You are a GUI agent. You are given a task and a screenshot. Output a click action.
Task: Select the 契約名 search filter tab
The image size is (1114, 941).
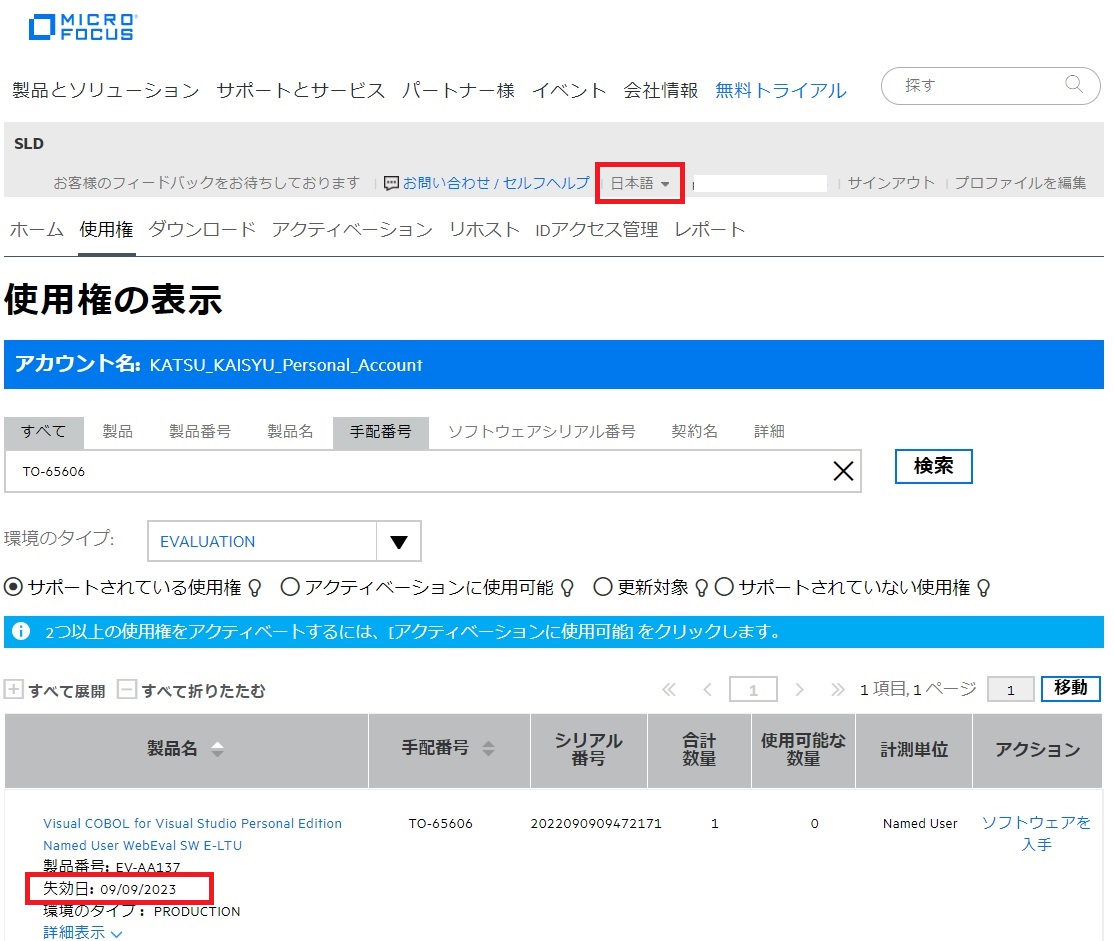pyautogui.click(x=694, y=431)
